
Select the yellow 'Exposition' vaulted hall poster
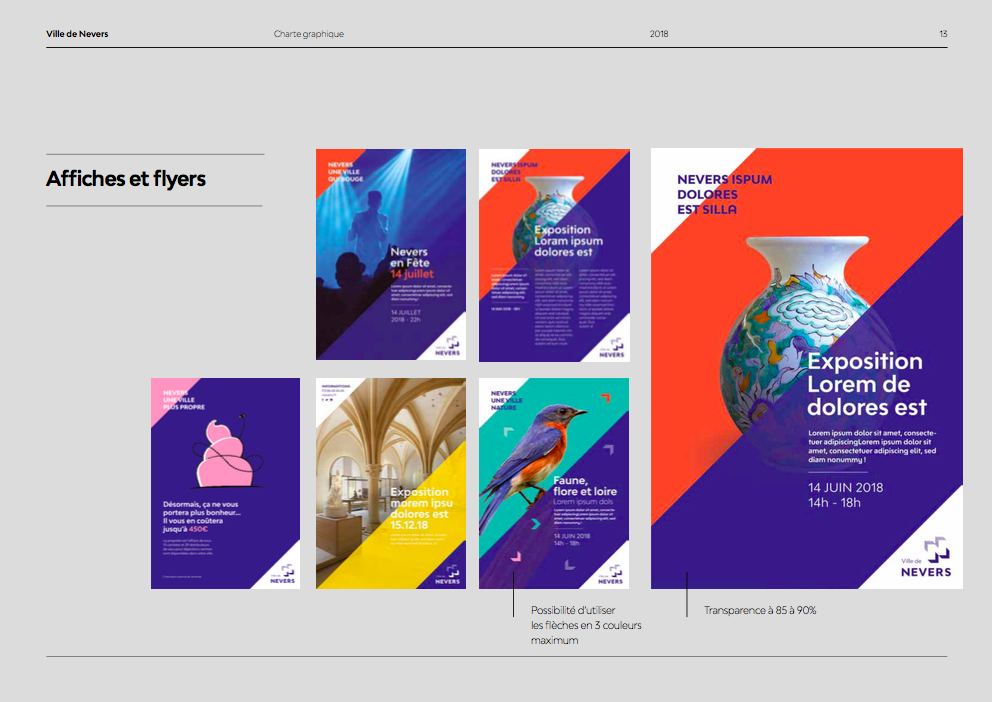click(x=391, y=483)
